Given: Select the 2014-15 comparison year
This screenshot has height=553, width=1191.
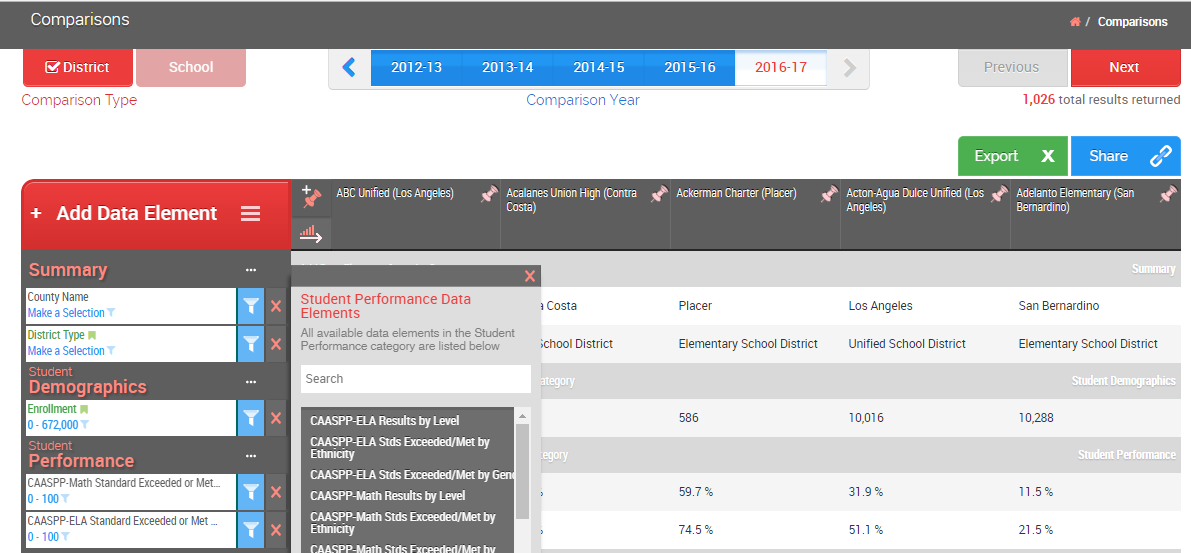Looking at the screenshot, I should point(598,67).
